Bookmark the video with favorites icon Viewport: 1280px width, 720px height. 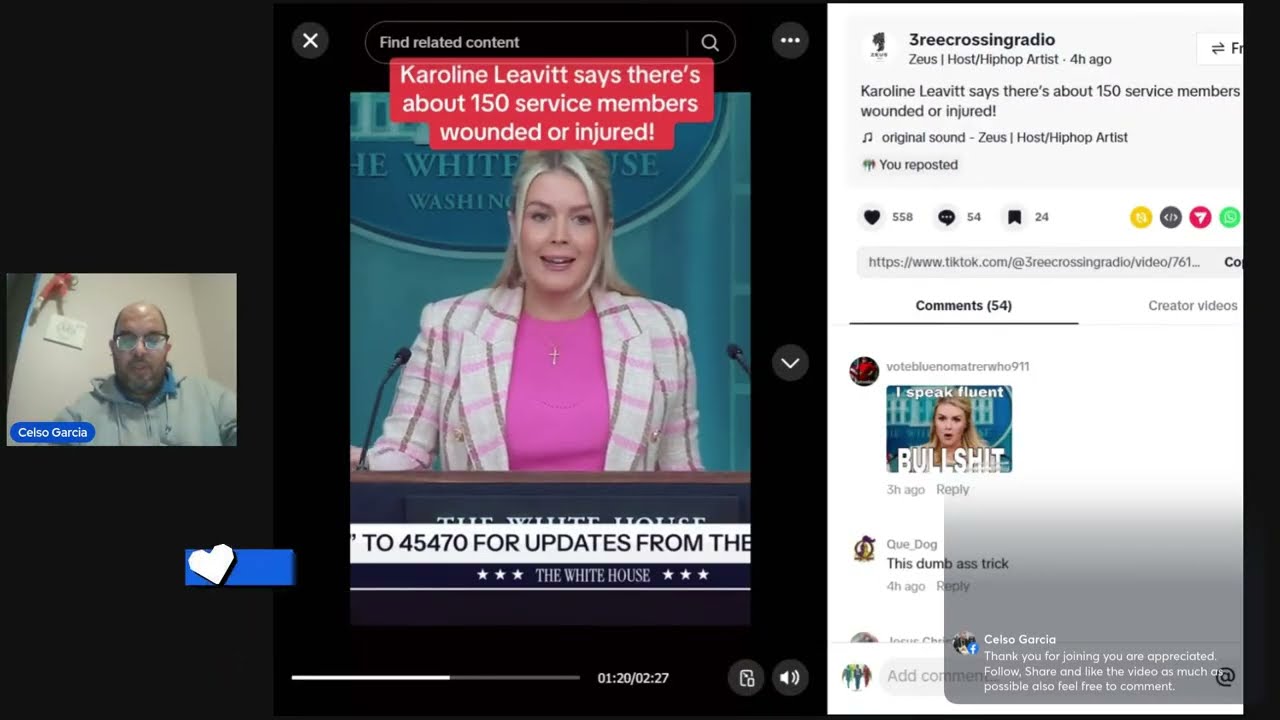(1014, 217)
